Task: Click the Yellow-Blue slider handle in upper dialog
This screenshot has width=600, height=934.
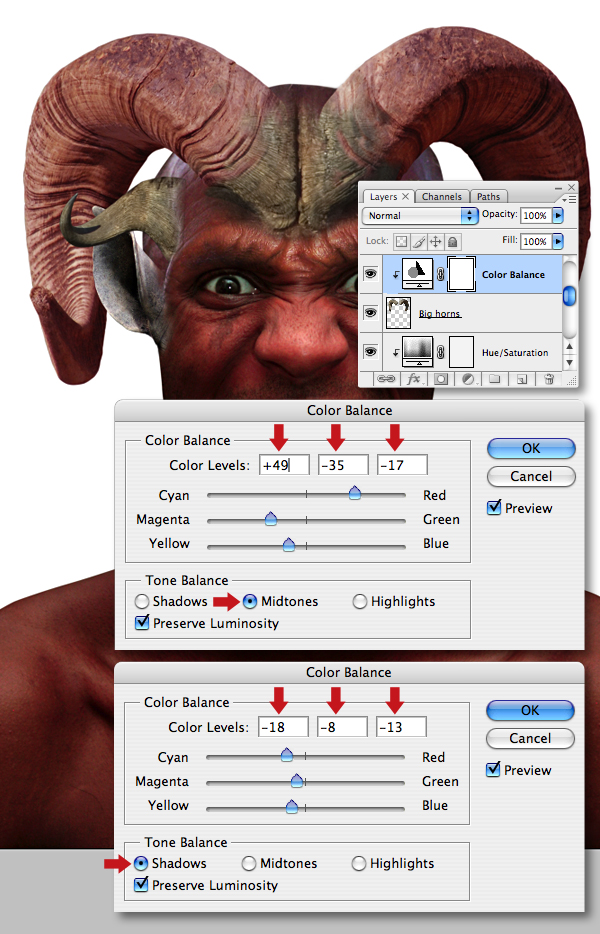Action: (289, 544)
